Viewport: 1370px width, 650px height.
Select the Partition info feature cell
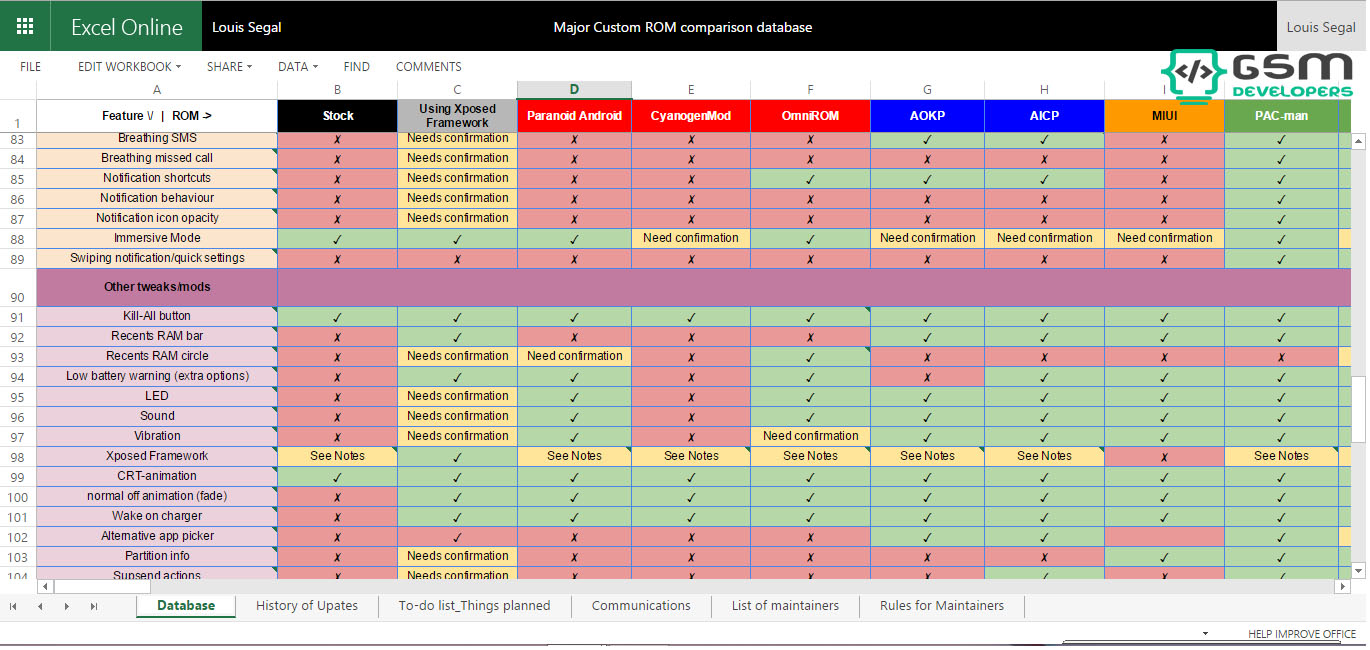(x=157, y=556)
